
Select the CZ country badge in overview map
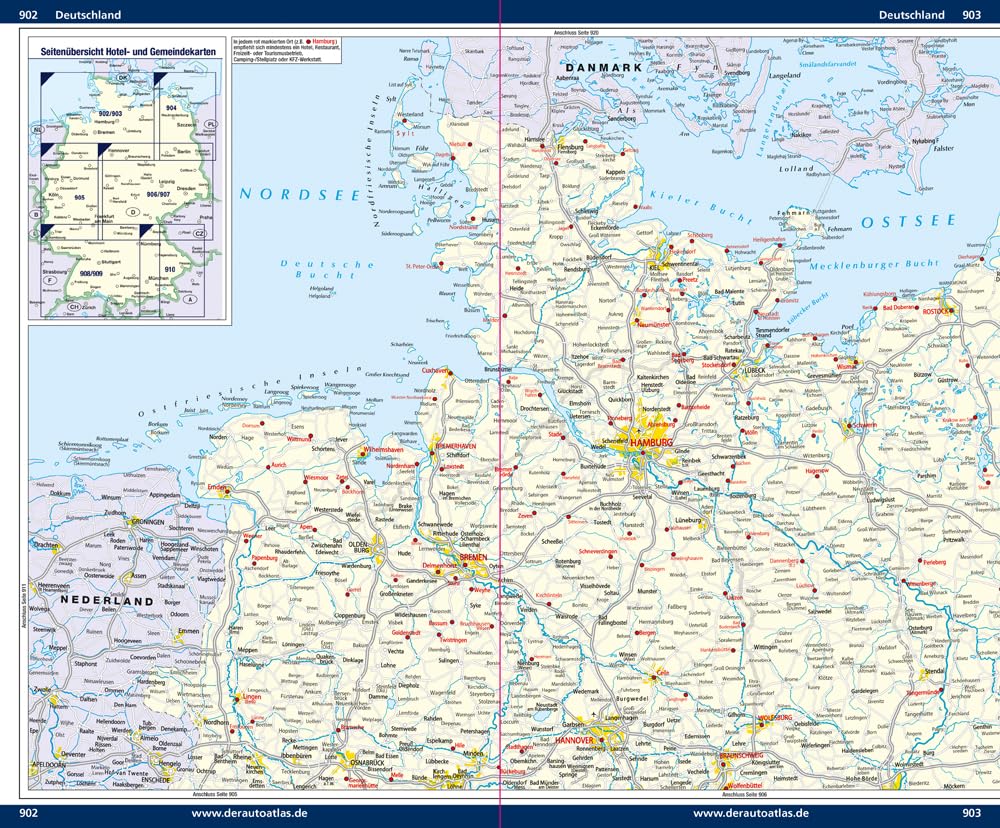199,233
